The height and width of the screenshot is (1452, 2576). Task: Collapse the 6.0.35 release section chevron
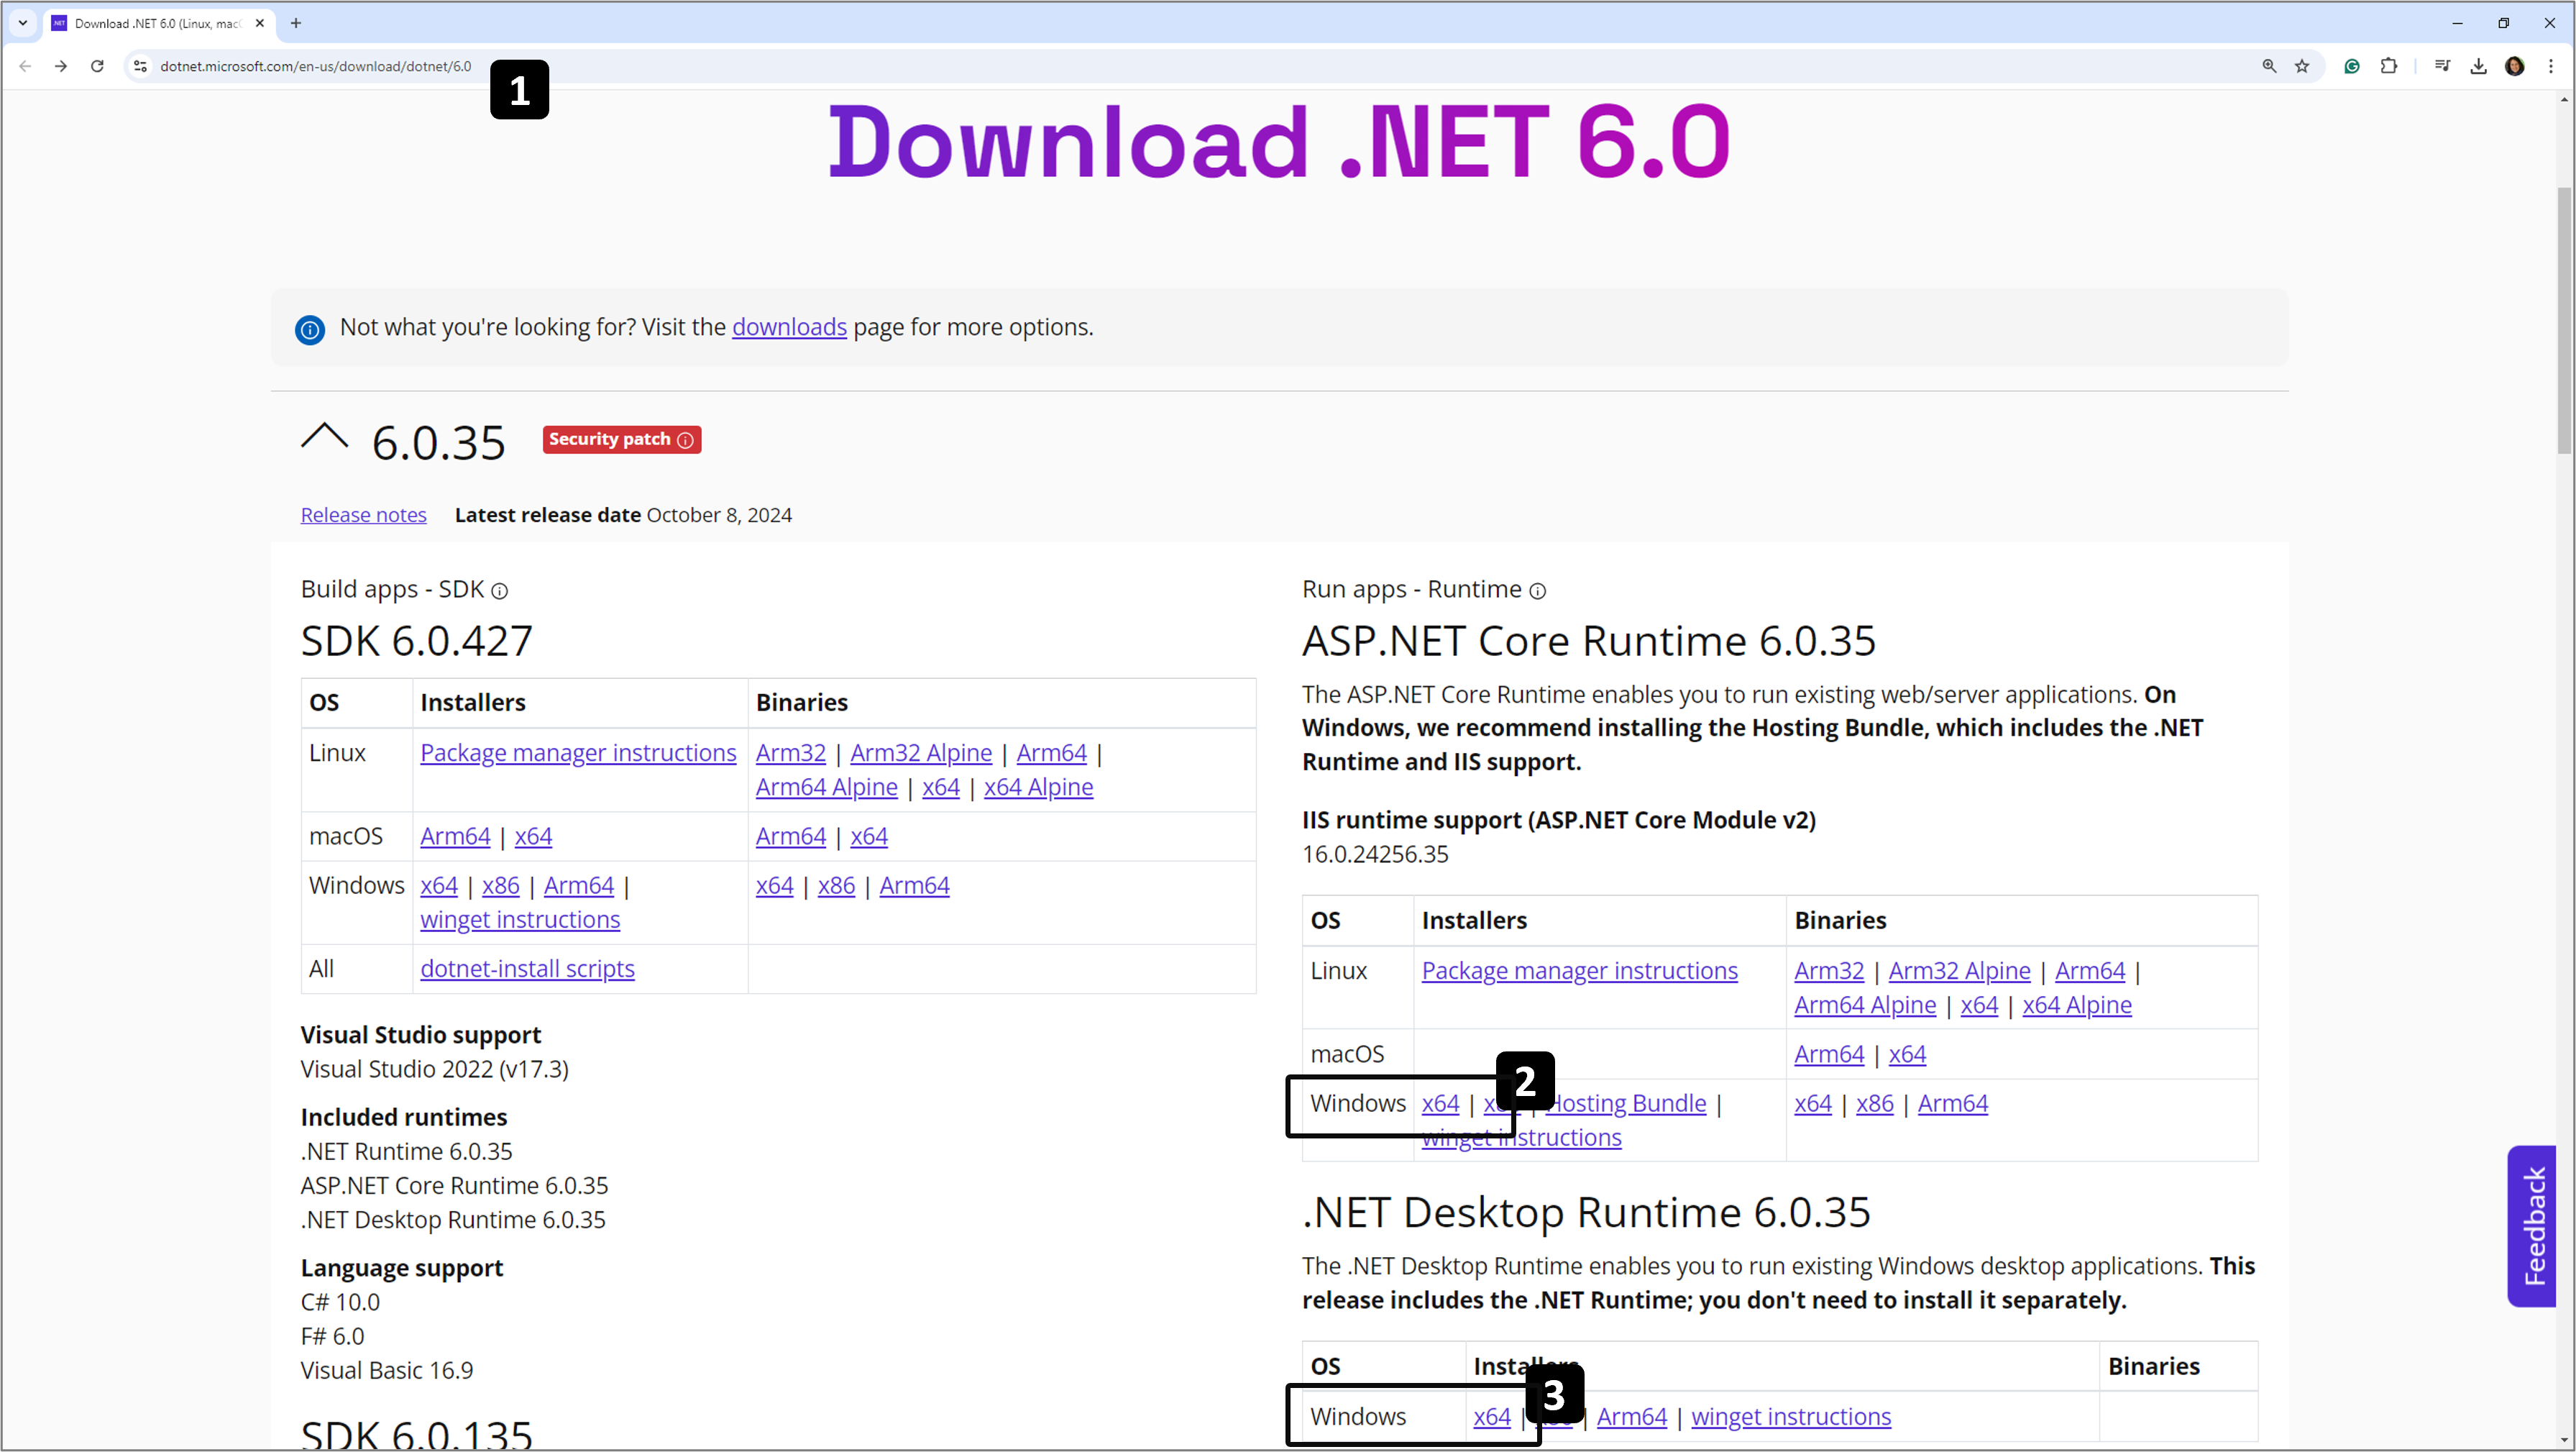[x=324, y=437]
